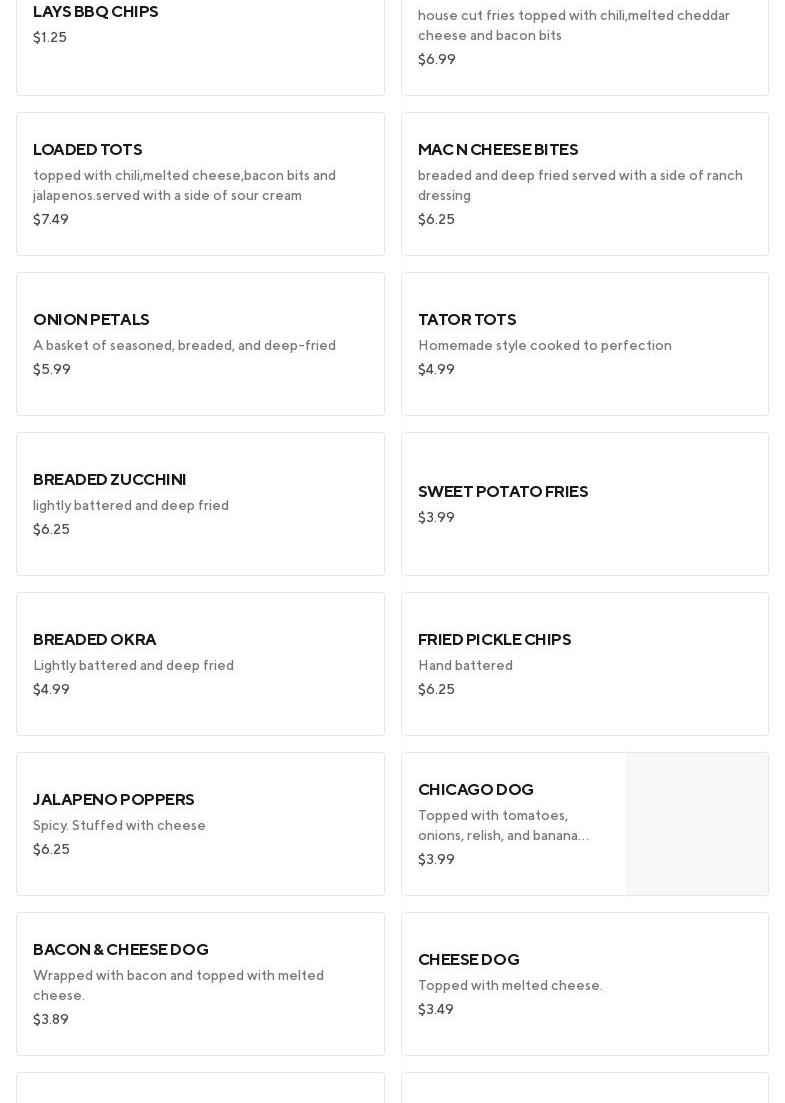Open the Cheese Dog menu item
This screenshot has height=1103, width=785.
584,984
